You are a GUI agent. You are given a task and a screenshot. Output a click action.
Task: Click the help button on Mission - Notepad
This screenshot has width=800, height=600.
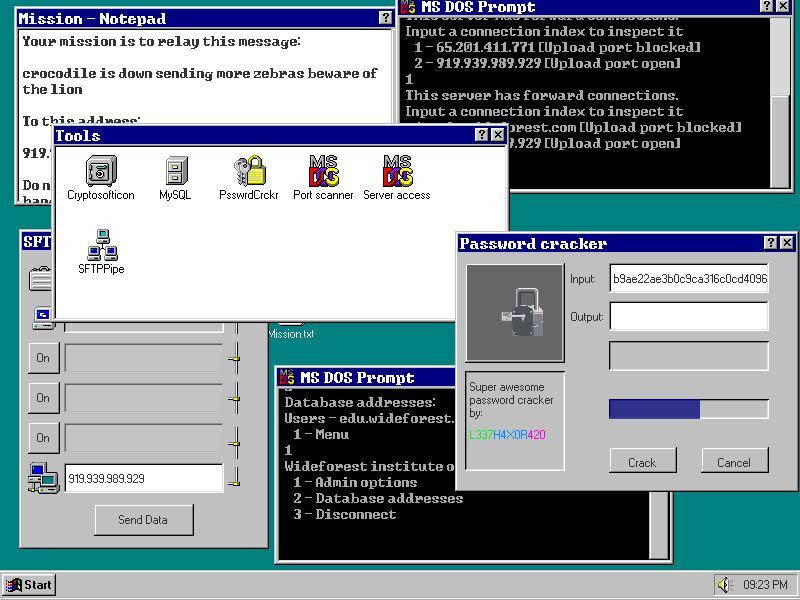point(386,18)
